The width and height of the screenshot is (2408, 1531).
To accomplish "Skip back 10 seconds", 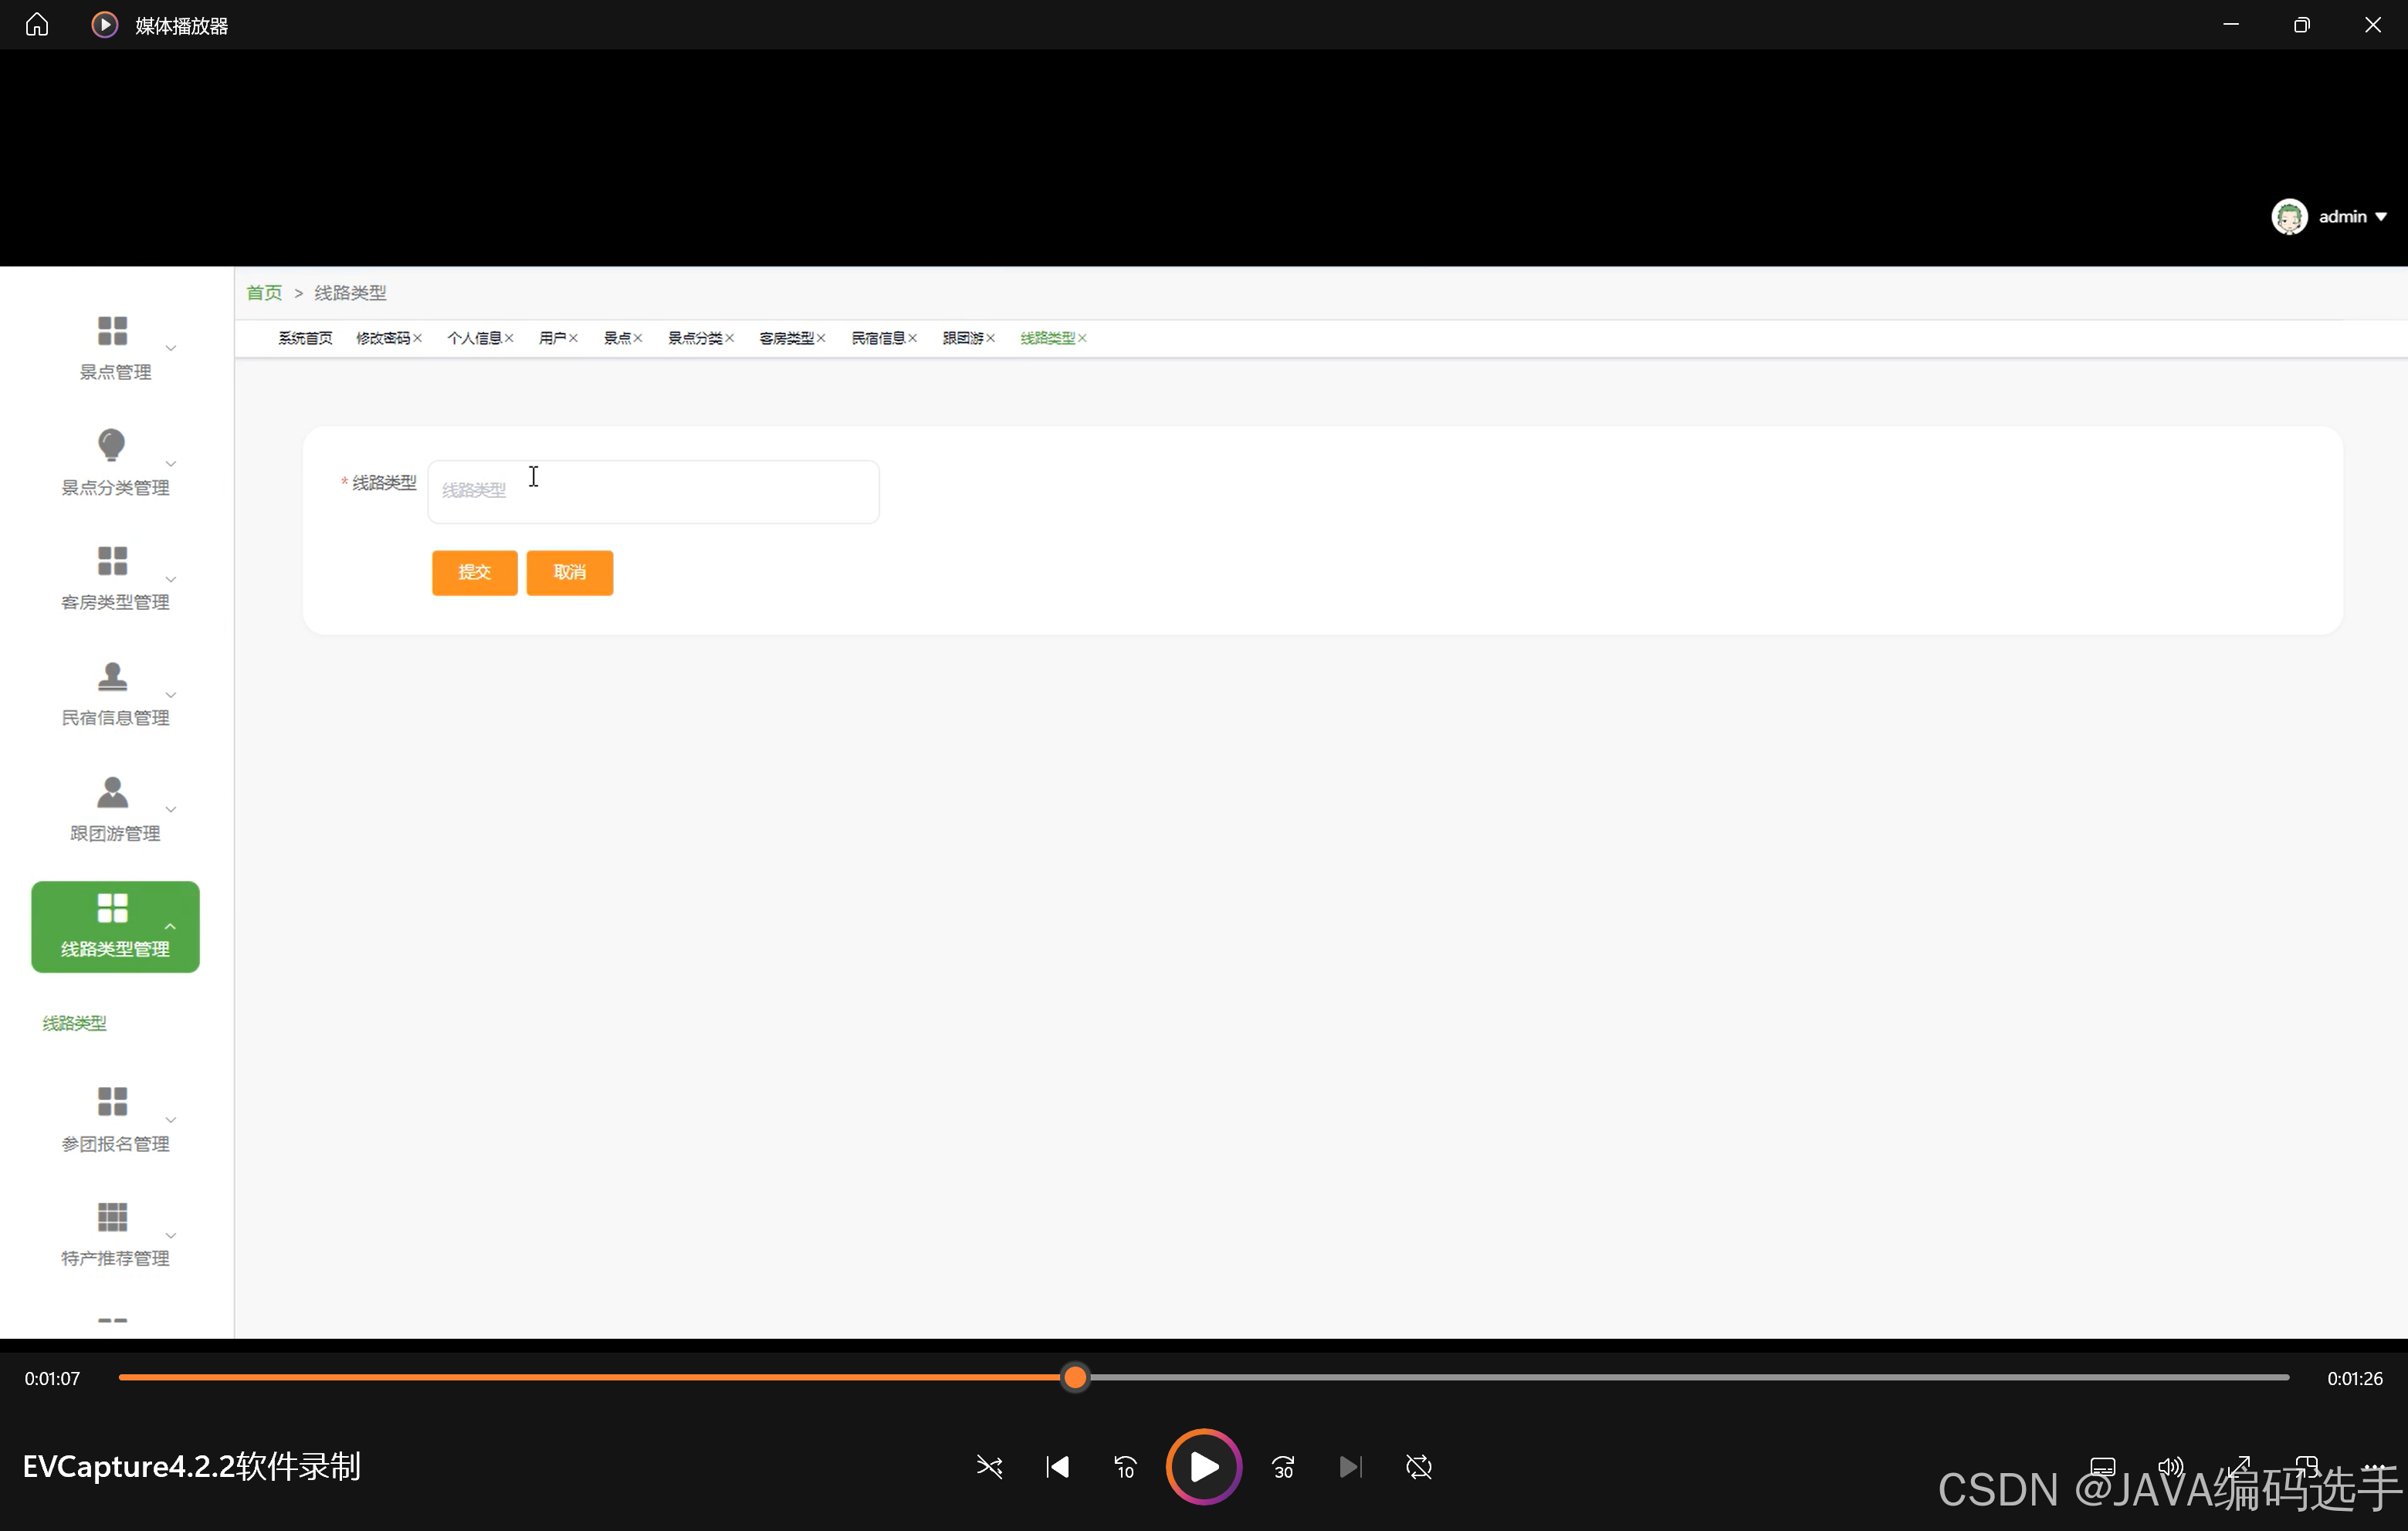I will tap(1125, 1466).
